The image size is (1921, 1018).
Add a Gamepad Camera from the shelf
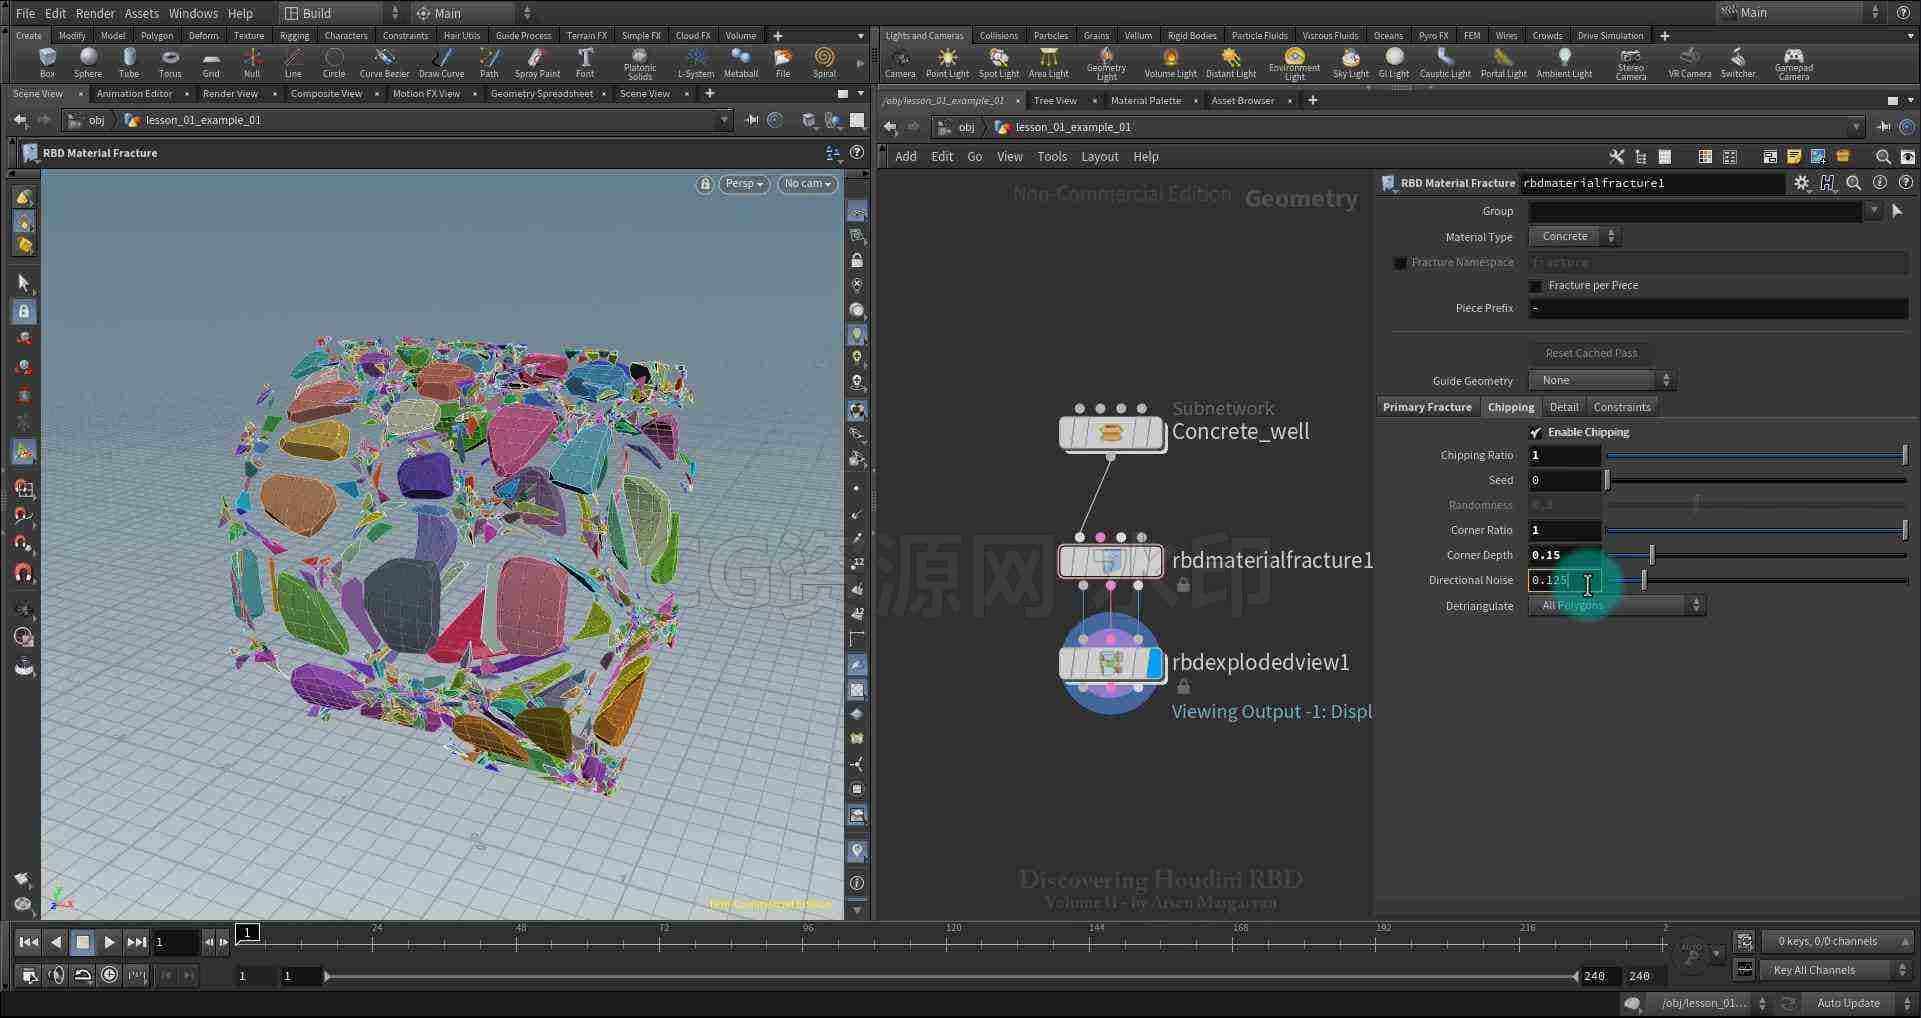point(1794,64)
